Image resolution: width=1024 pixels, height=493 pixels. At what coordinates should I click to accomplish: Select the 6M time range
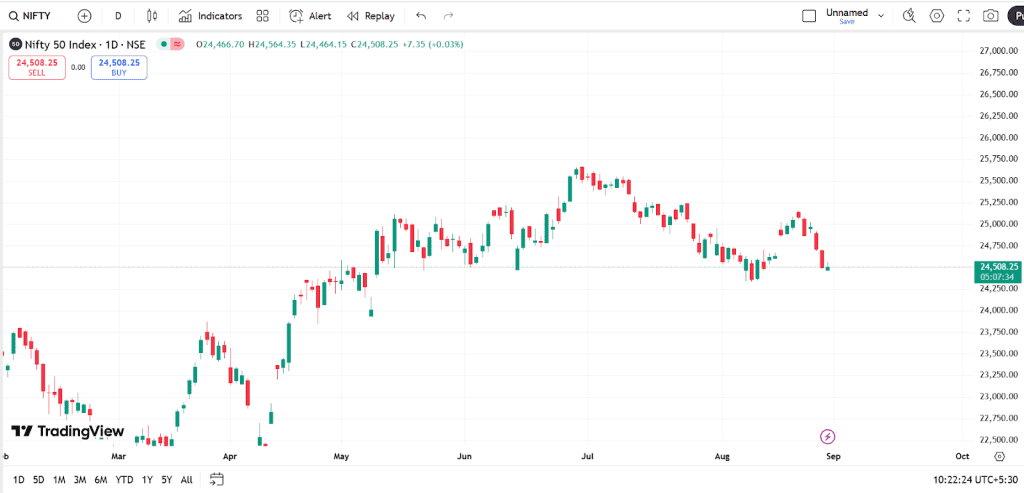(101, 480)
